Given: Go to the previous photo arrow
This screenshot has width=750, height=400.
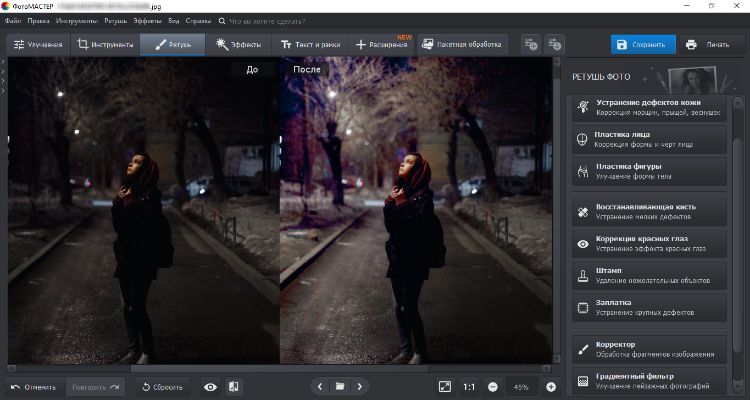Looking at the screenshot, I should click(320, 386).
